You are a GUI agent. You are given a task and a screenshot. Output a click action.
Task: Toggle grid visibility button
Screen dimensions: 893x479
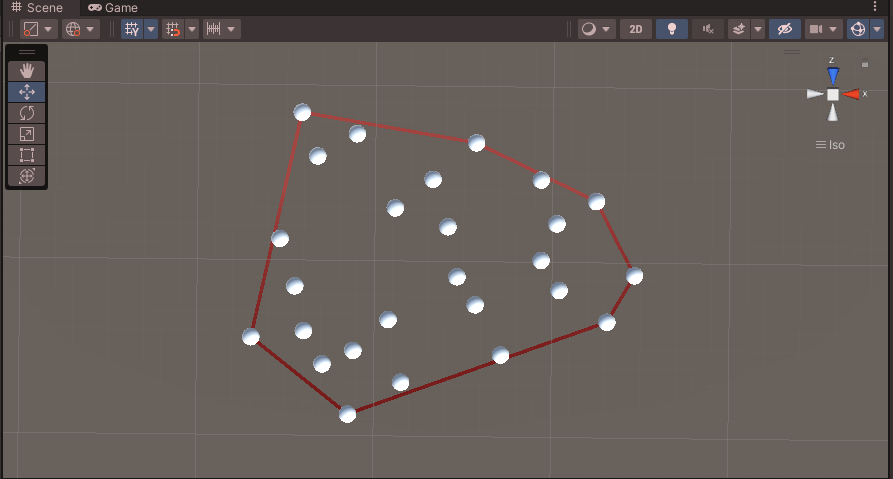(x=132, y=29)
